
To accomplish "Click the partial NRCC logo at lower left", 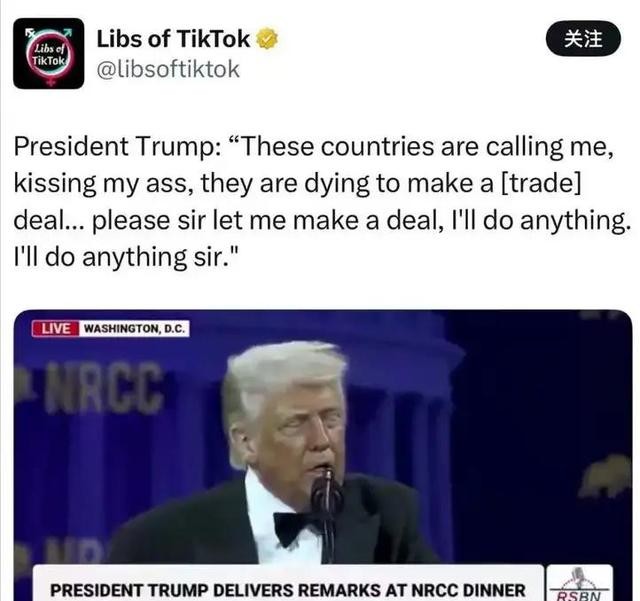I will [73, 551].
